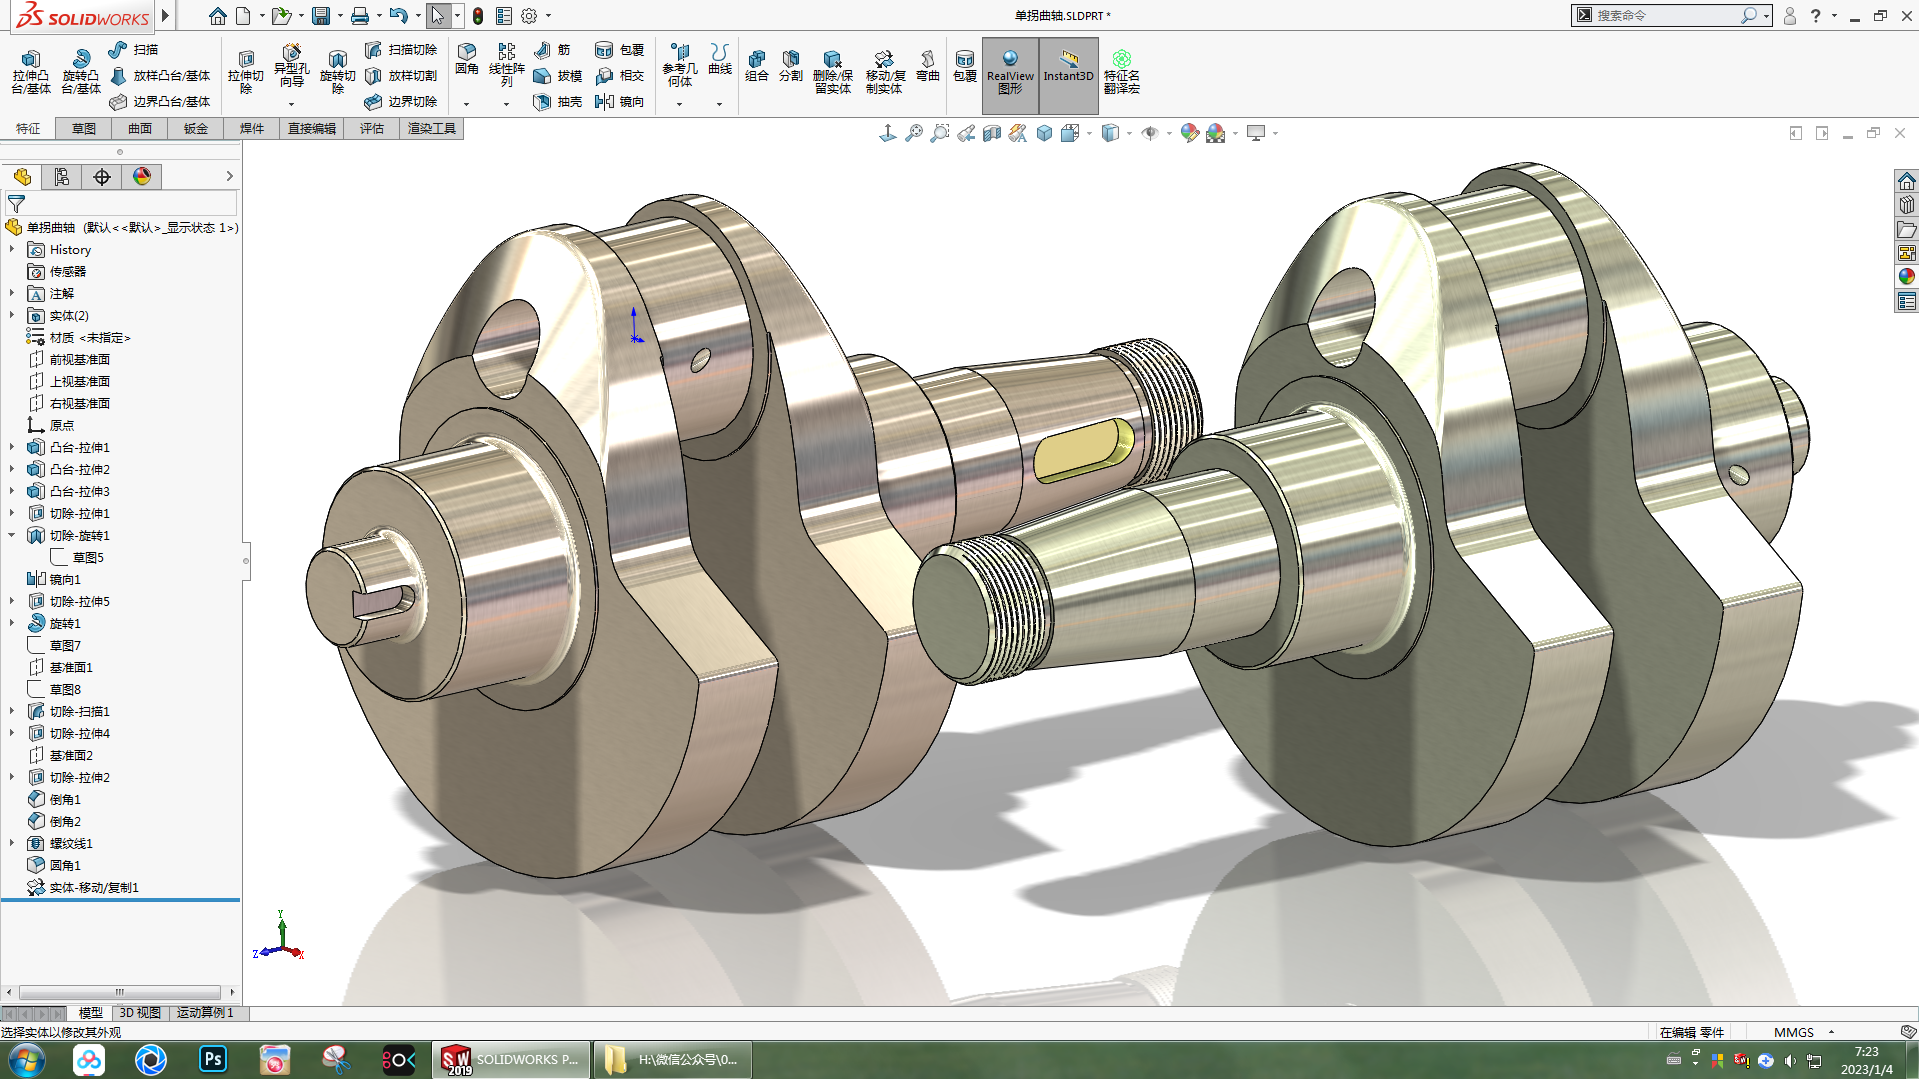Click the Flex 弯曲 tool
Screen dimensions: 1919x1079
[x=928, y=66]
